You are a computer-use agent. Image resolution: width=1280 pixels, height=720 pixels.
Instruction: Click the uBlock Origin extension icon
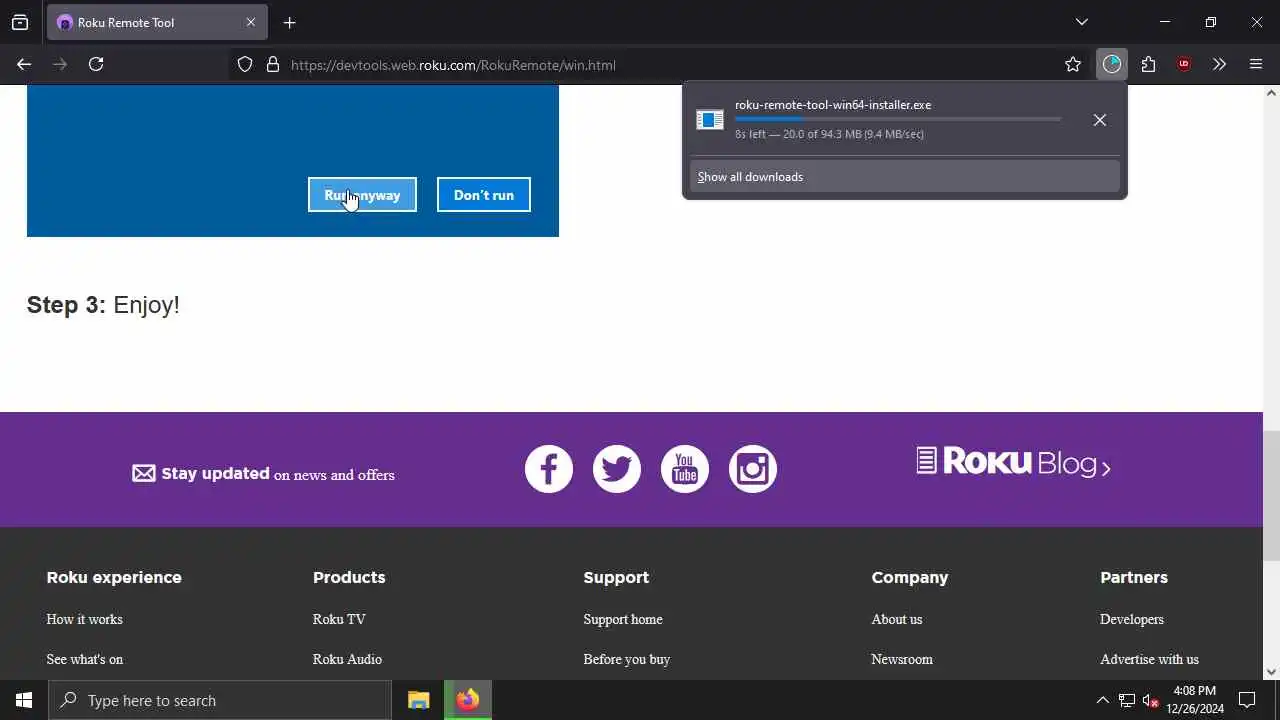[x=1184, y=65]
